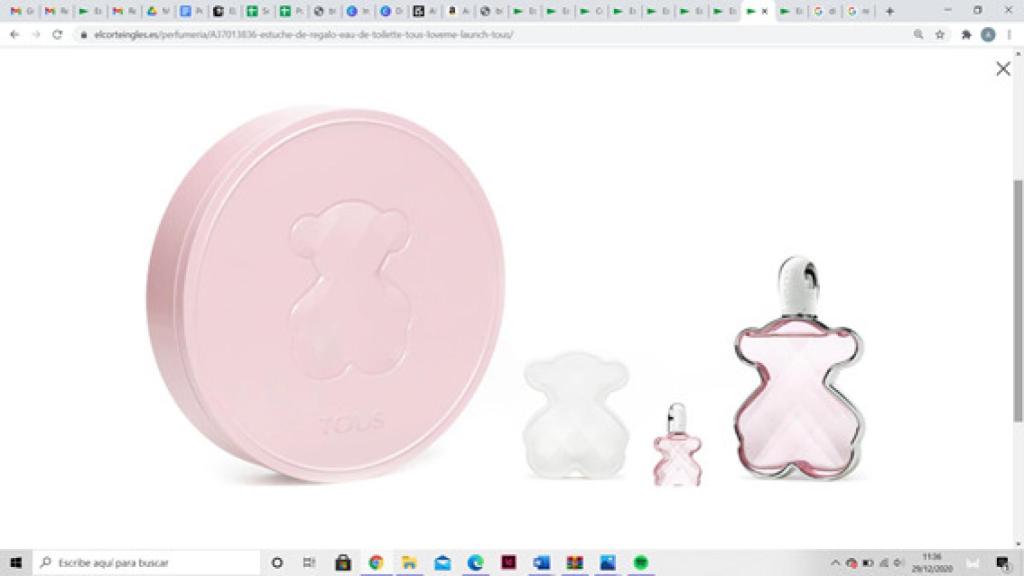This screenshot has width=1024, height=576.
Task: Click the browser forward arrow
Action: [36, 35]
